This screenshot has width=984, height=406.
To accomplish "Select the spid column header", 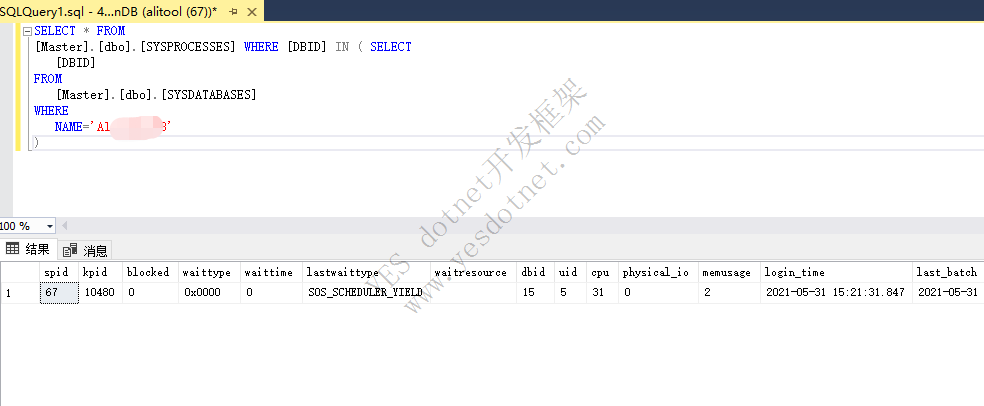I will point(59,272).
